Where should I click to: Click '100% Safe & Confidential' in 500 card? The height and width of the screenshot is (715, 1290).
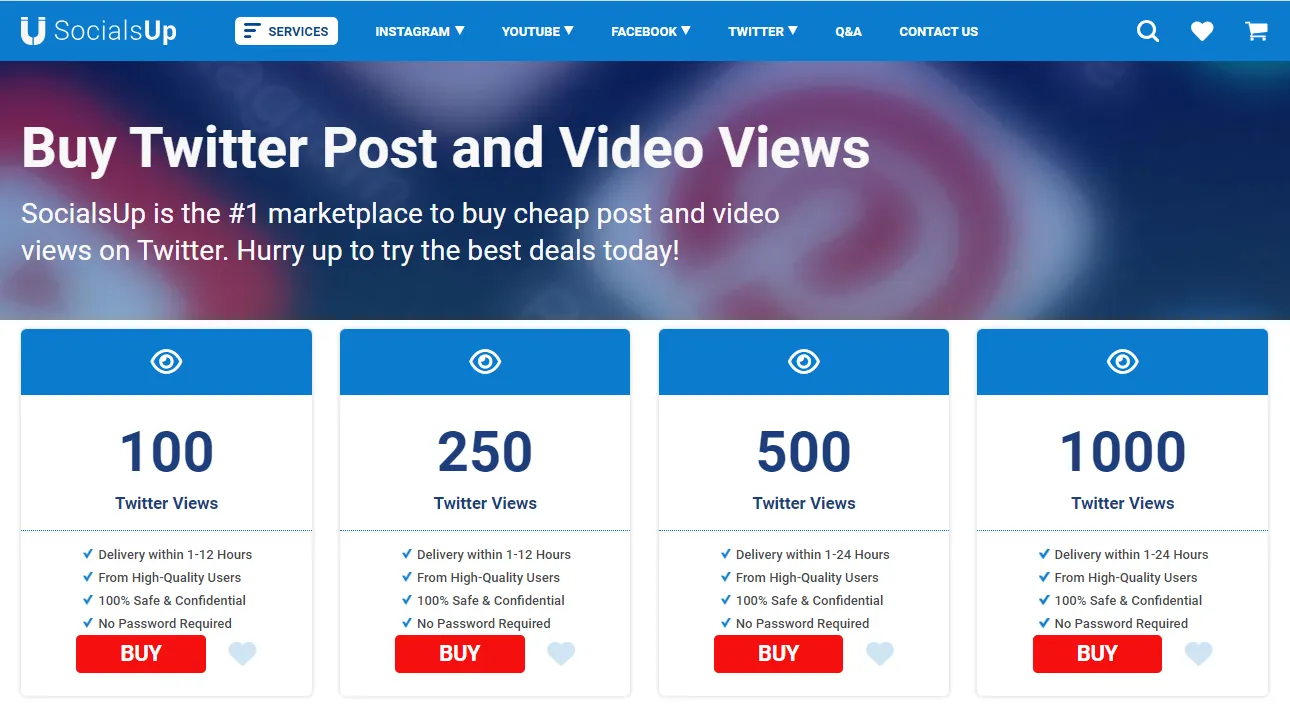tap(810, 600)
